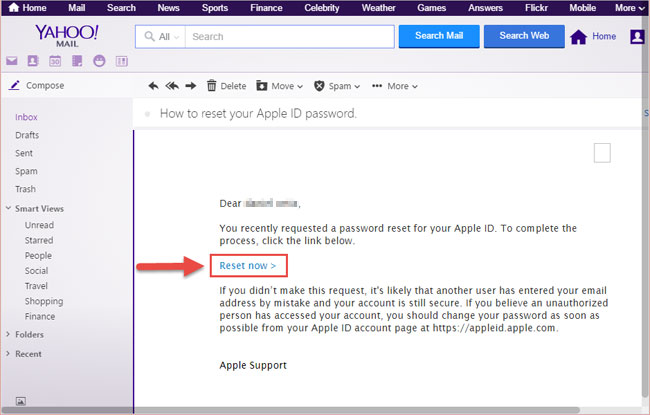Open the Move dropdown

pyautogui.click(x=279, y=86)
